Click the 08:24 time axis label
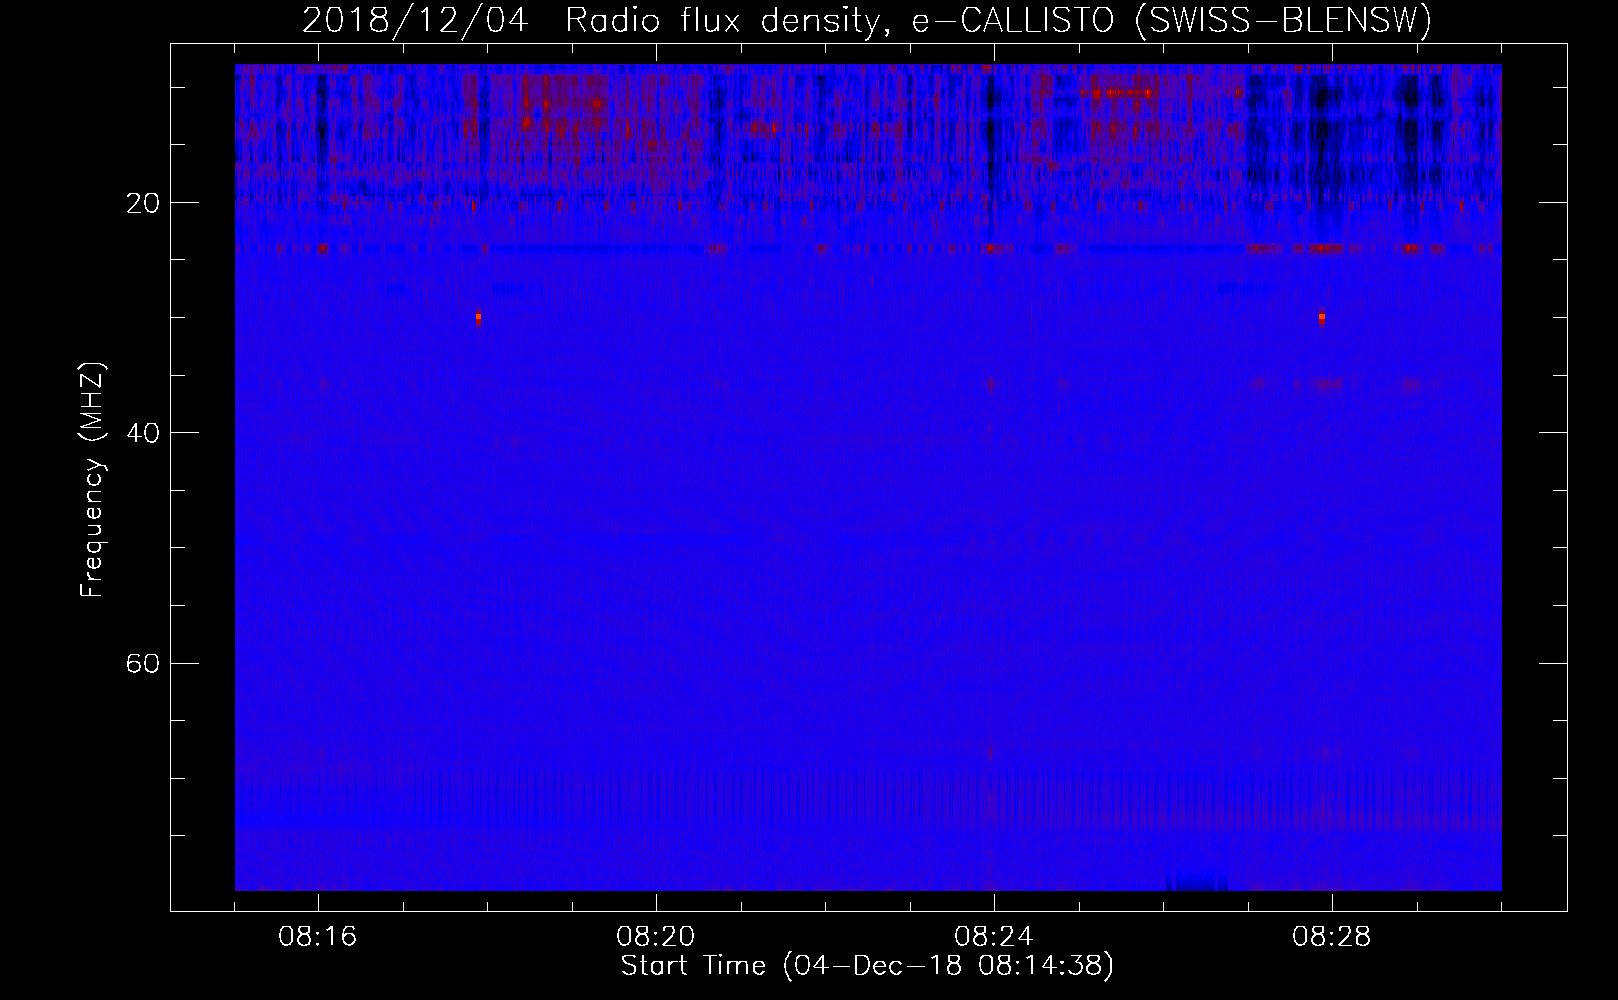The height and width of the screenshot is (1000, 1618). pos(994,937)
